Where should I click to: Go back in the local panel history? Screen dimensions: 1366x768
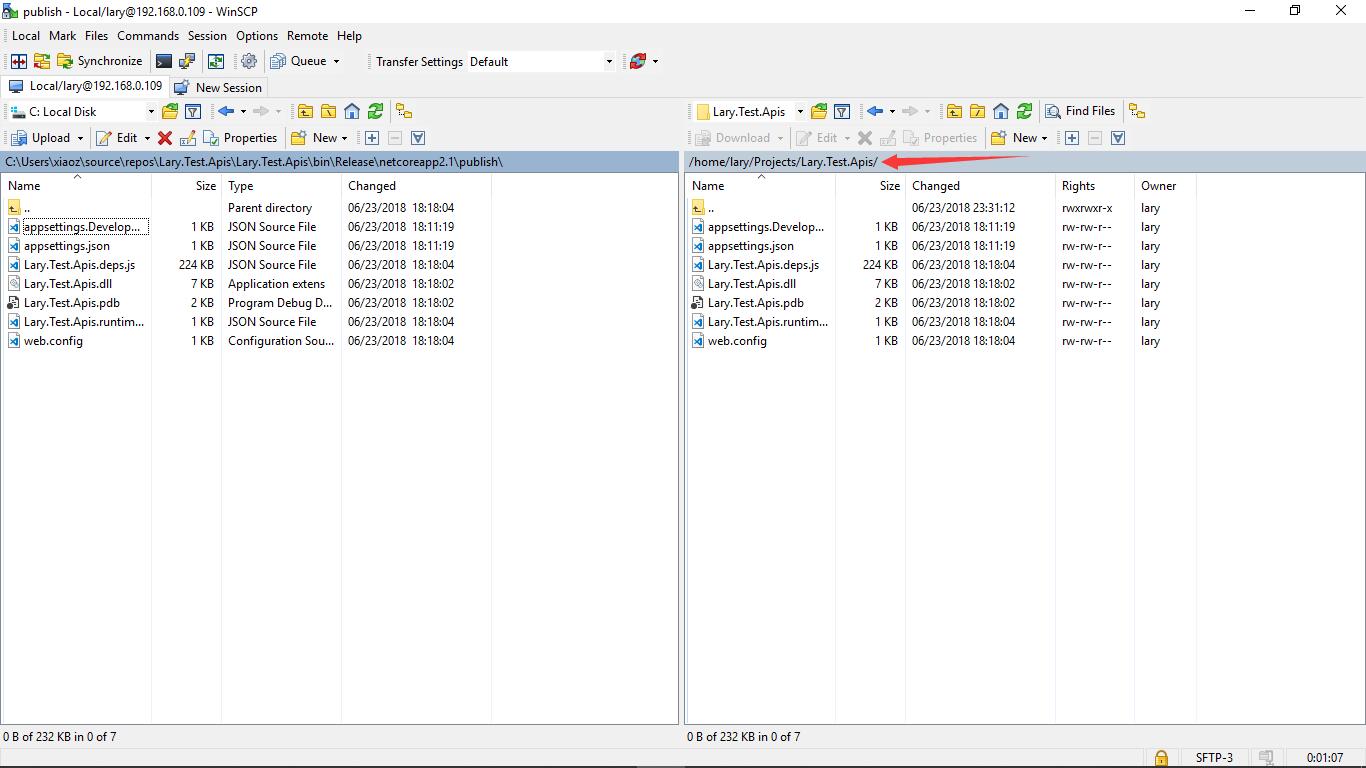[x=226, y=111]
